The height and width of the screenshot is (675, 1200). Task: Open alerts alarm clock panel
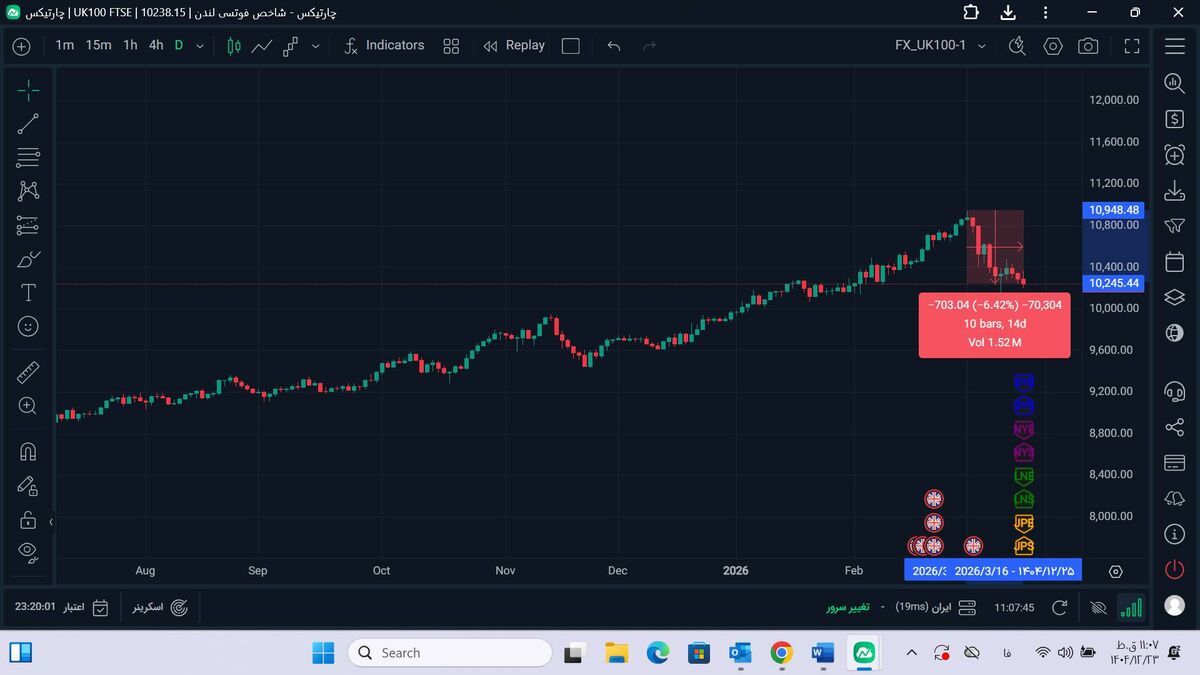pos(1175,154)
